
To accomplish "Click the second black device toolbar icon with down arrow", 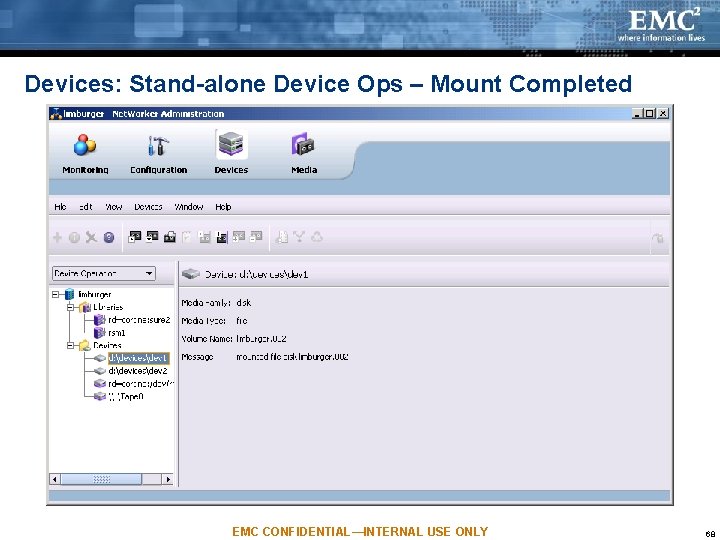I will point(152,236).
